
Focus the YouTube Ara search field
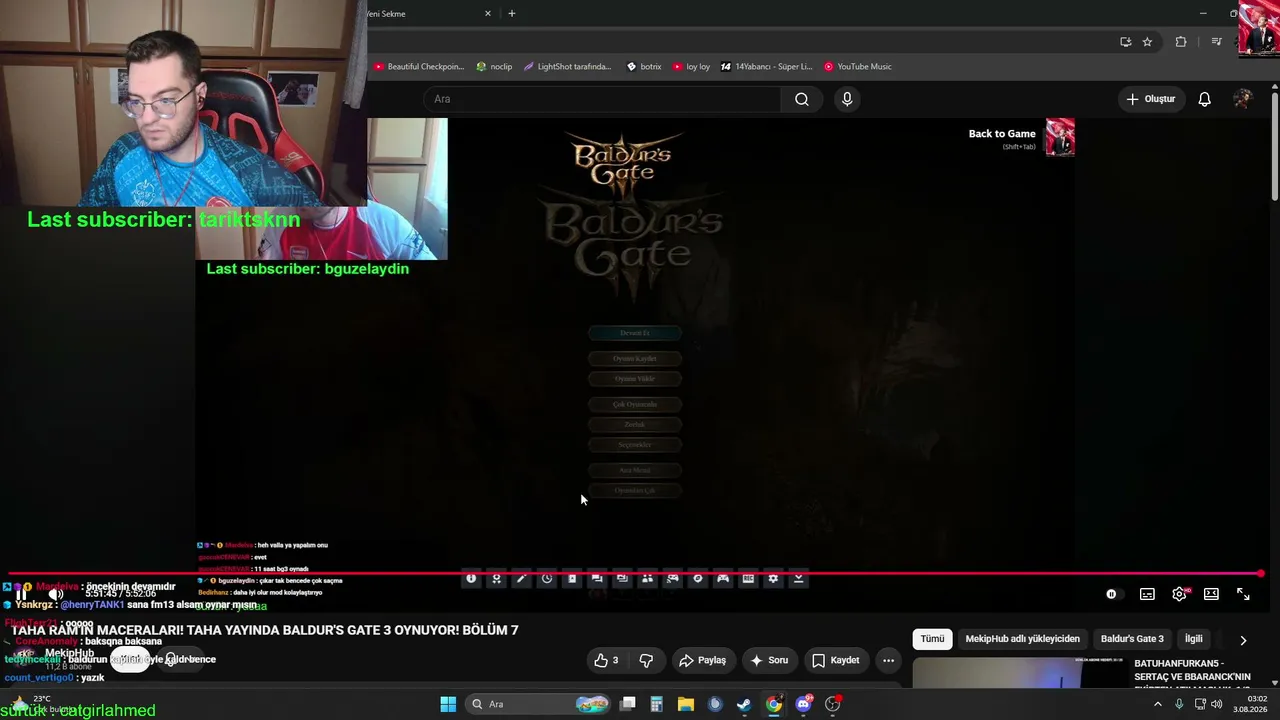click(x=602, y=99)
